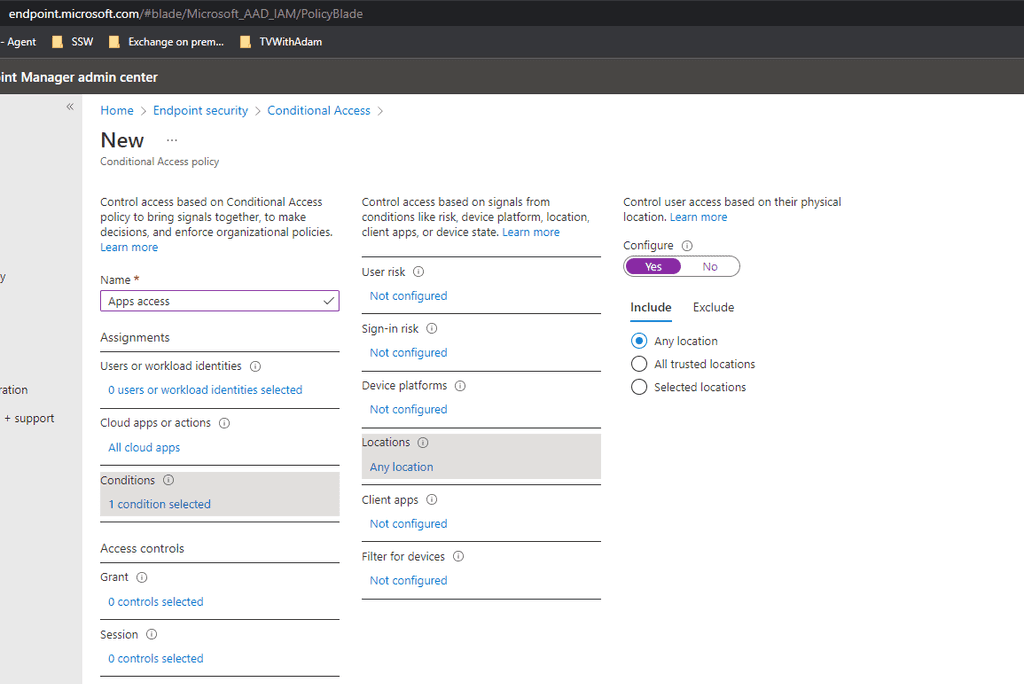Screen dimensions: 1024x684
Task: Click the TVWithAdam bookmark in the bookmarks bar
Action: 290,41
